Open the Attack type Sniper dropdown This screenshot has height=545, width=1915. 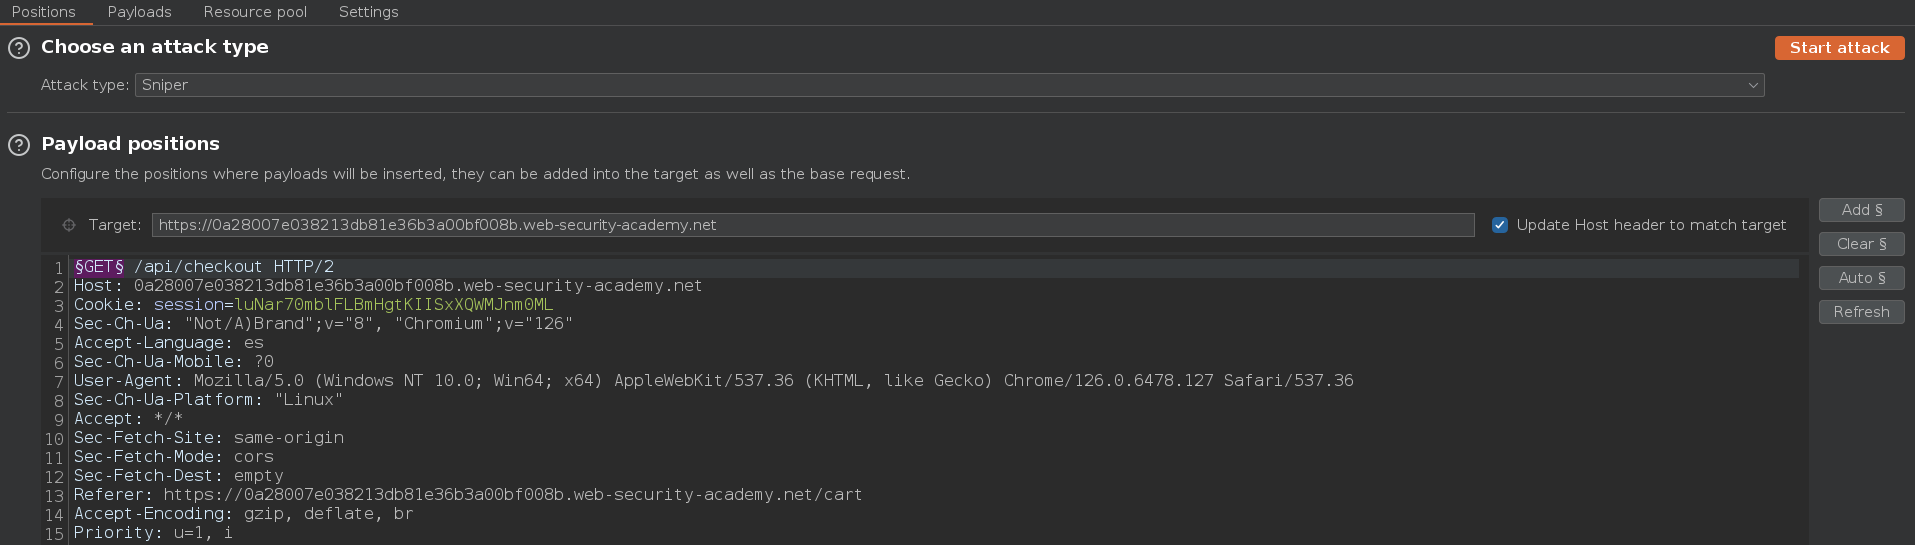point(949,85)
